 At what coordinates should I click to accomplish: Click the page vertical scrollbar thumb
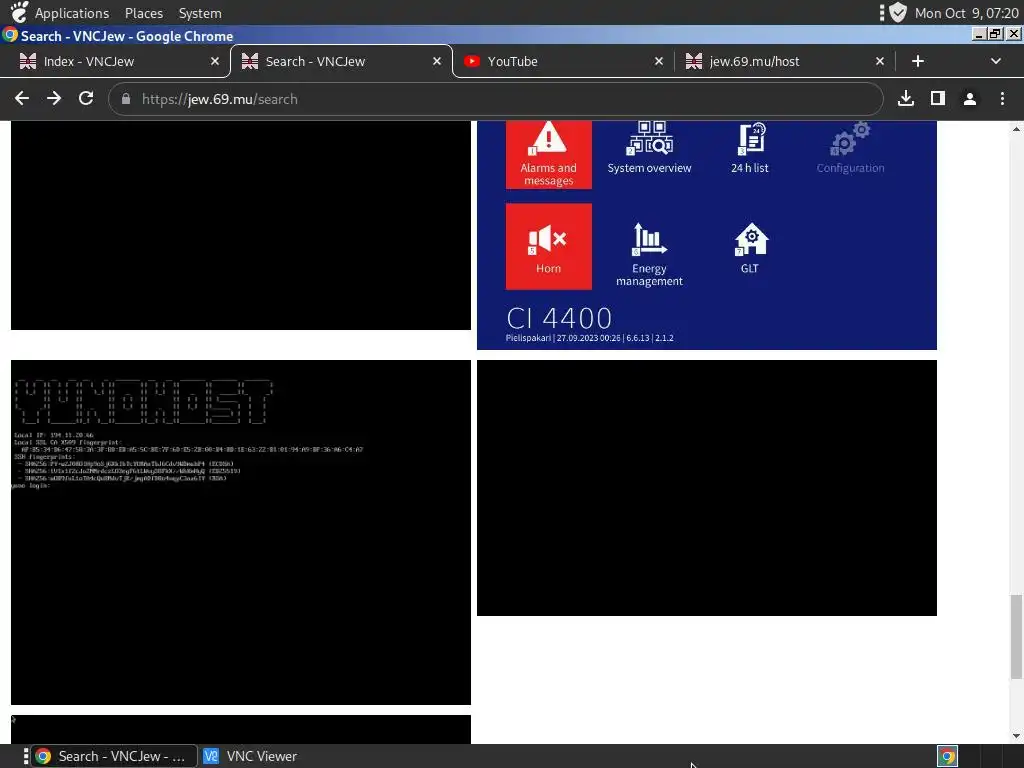point(1016,637)
